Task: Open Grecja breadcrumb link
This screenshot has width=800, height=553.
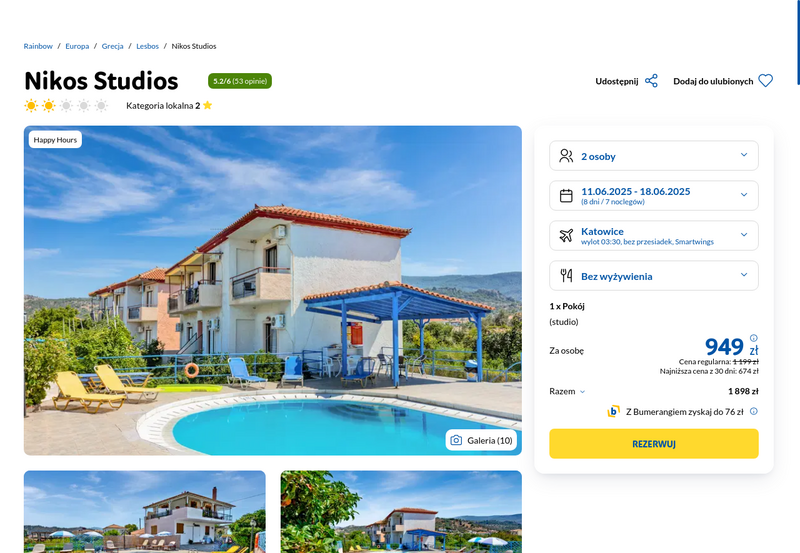Action: [x=112, y=46]
